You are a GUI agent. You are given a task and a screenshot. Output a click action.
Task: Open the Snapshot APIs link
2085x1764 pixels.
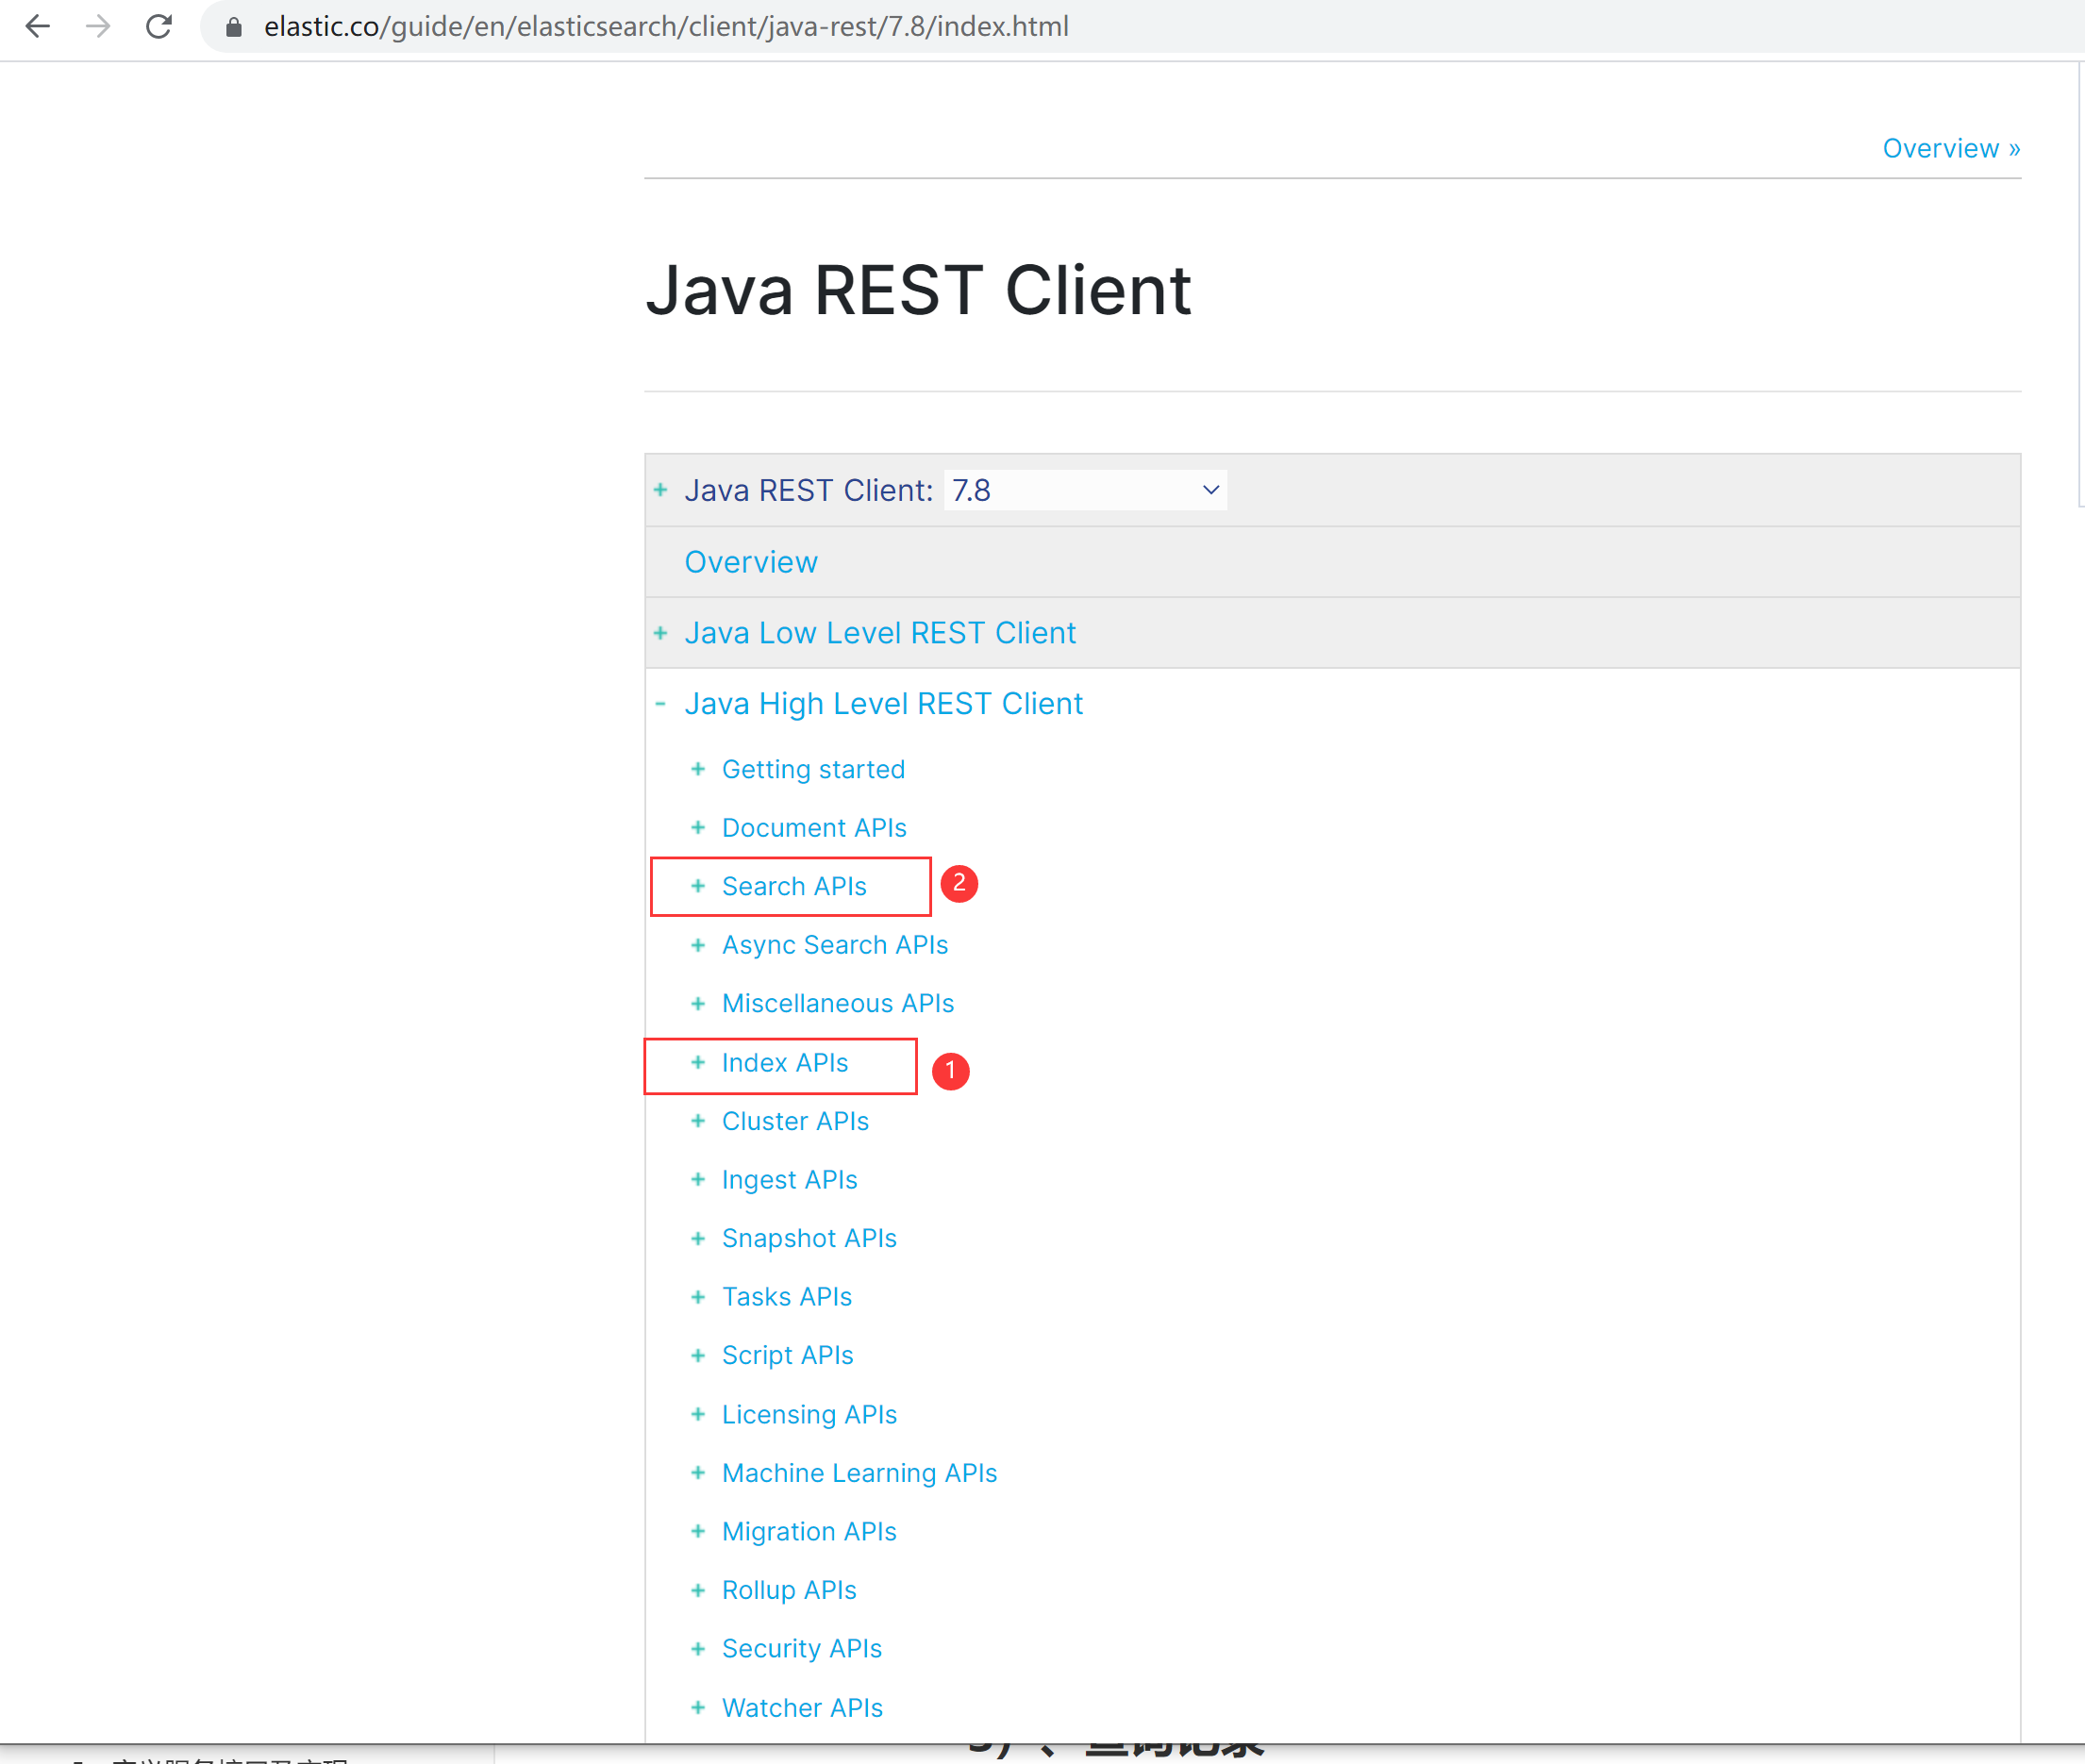809,1238
